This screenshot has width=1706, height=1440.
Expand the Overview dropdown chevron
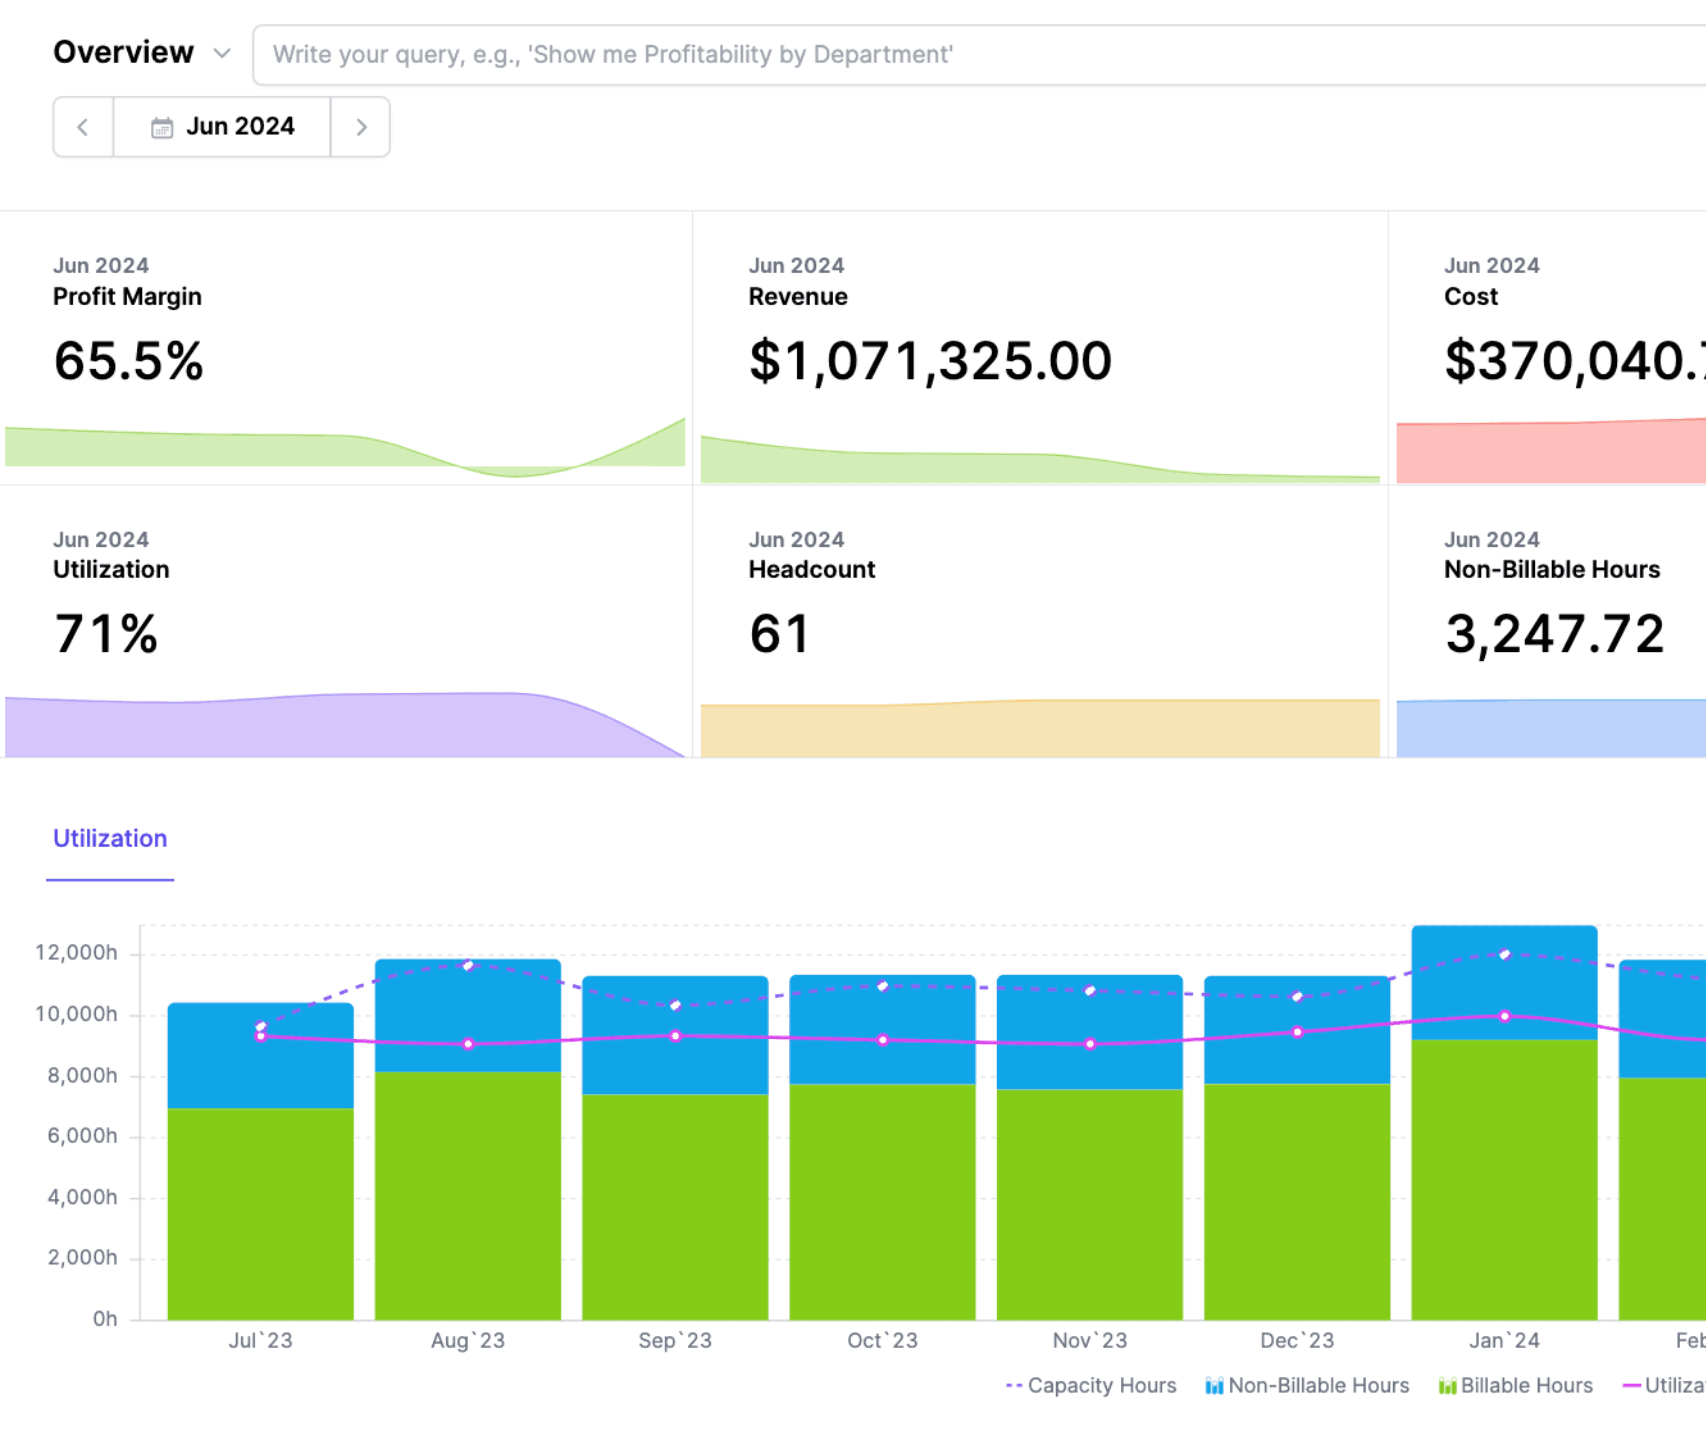point(222,53)
